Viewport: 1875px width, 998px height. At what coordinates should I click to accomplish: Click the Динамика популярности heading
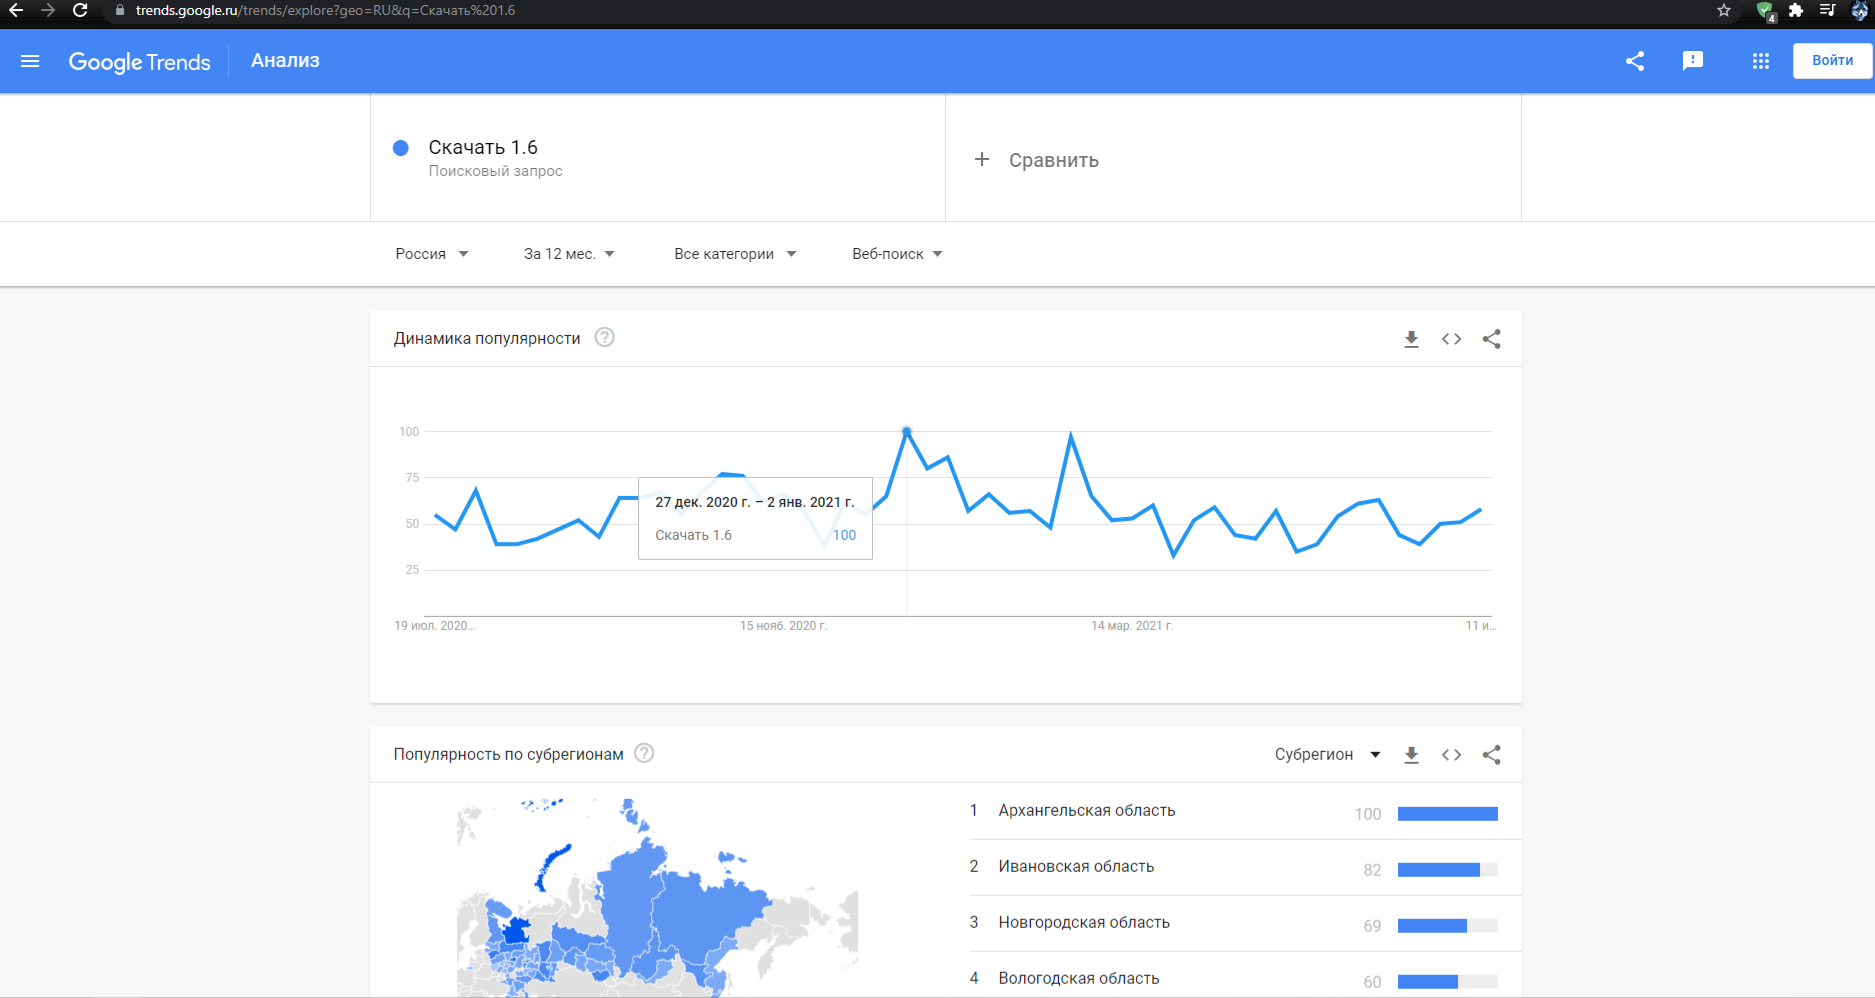[487, 338]
